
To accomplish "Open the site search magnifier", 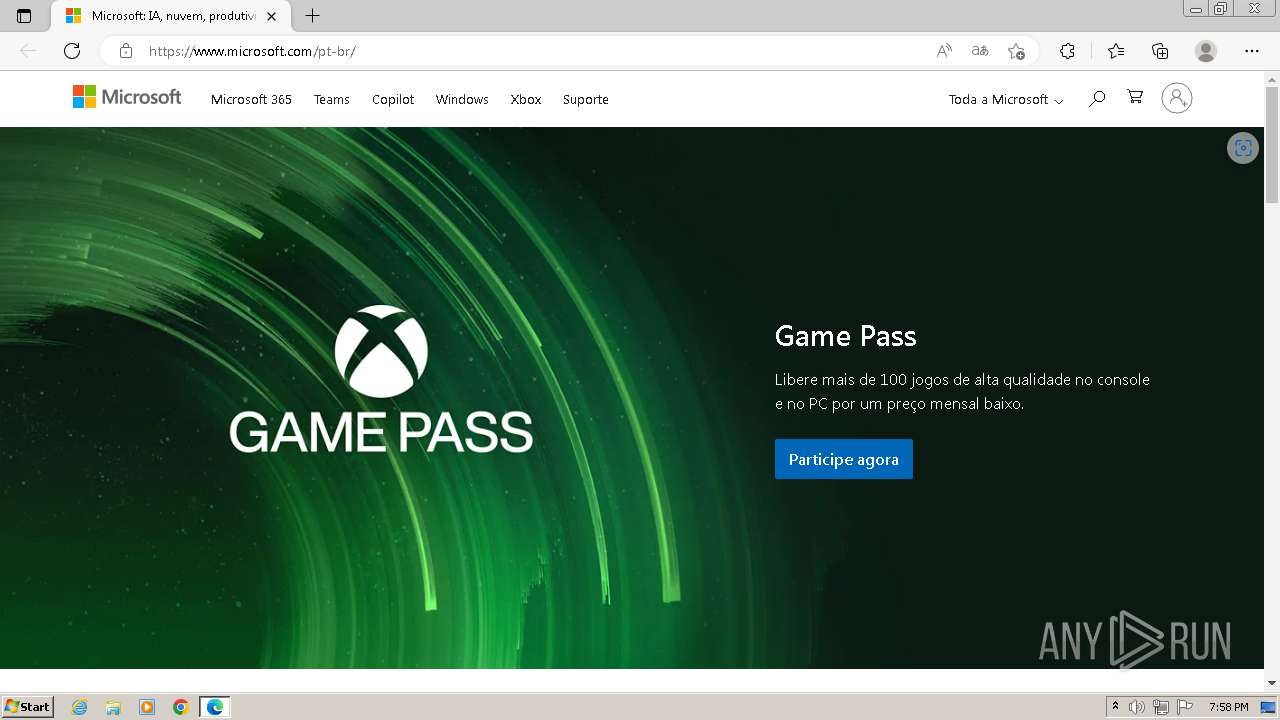I will point(1097,98).
